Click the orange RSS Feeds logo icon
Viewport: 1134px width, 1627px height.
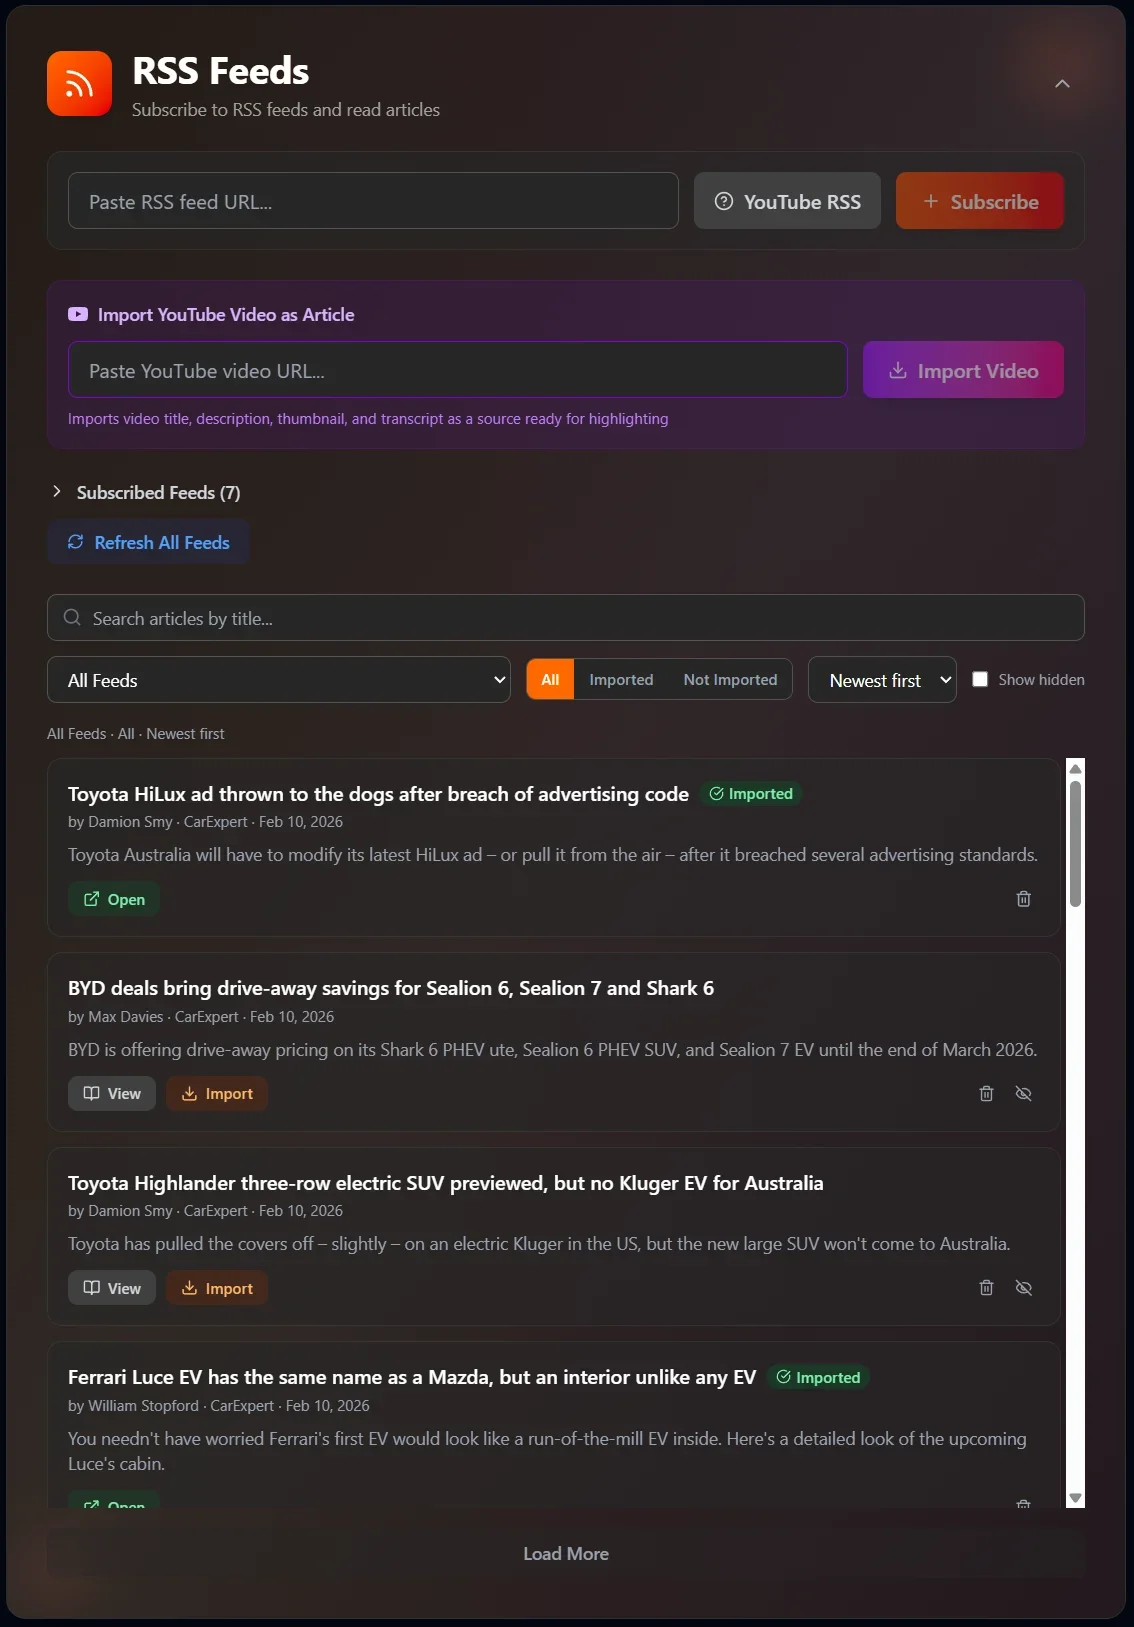click(x=79, y=83)
